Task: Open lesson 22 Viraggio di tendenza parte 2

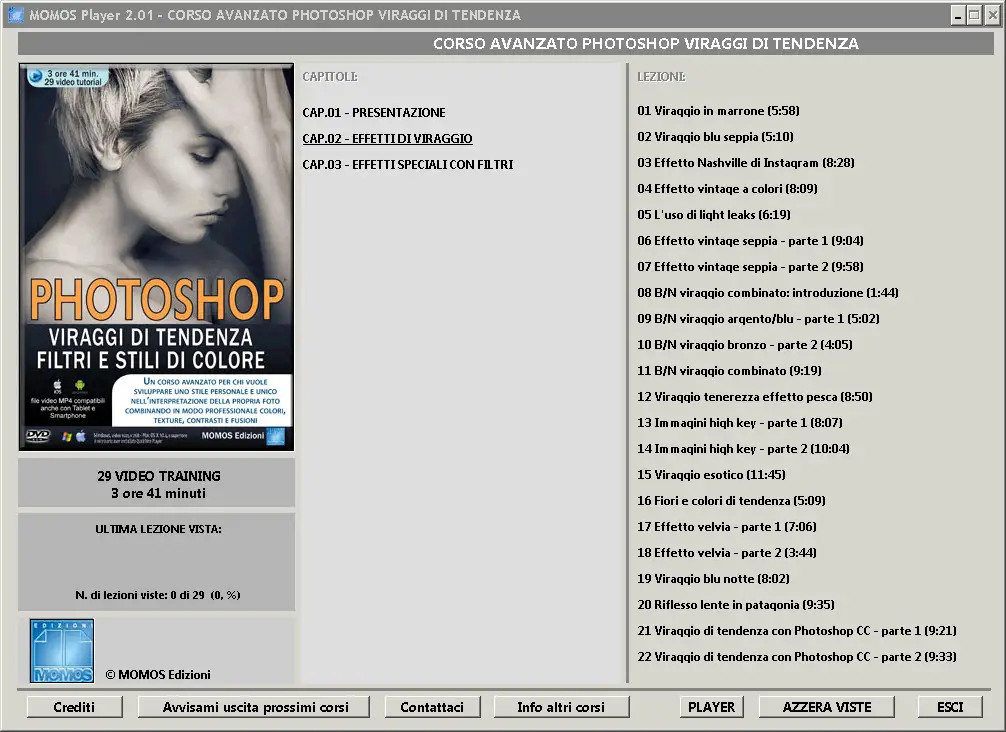Action: 796,656
